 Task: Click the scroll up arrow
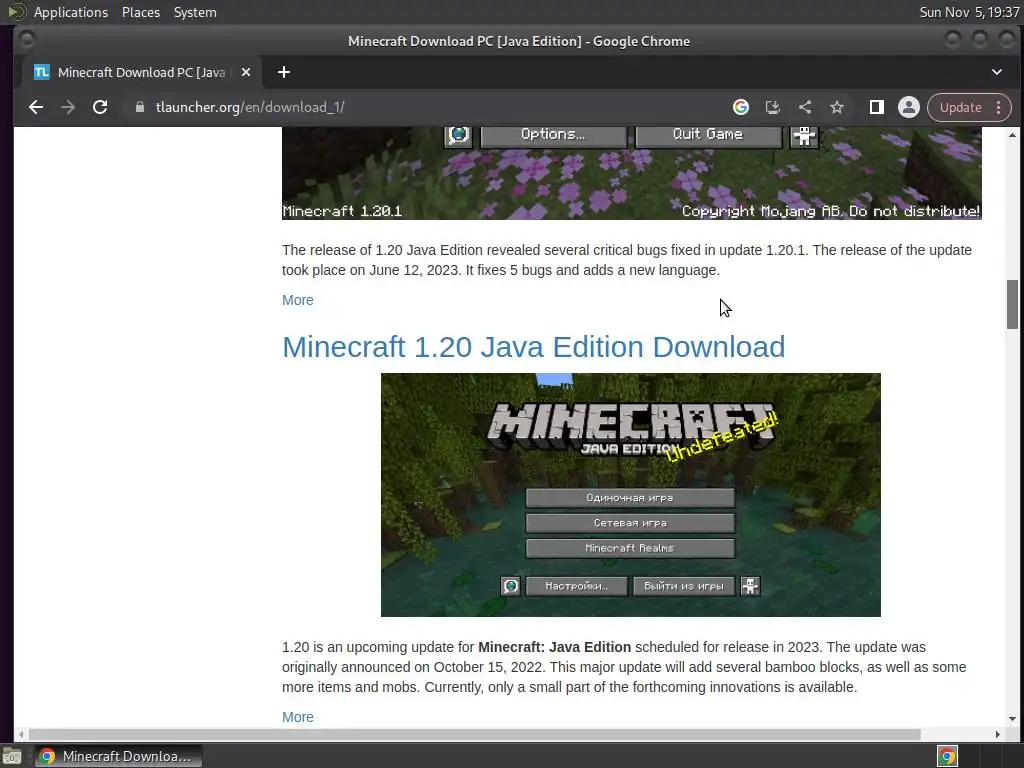[x=1012, y=135]
